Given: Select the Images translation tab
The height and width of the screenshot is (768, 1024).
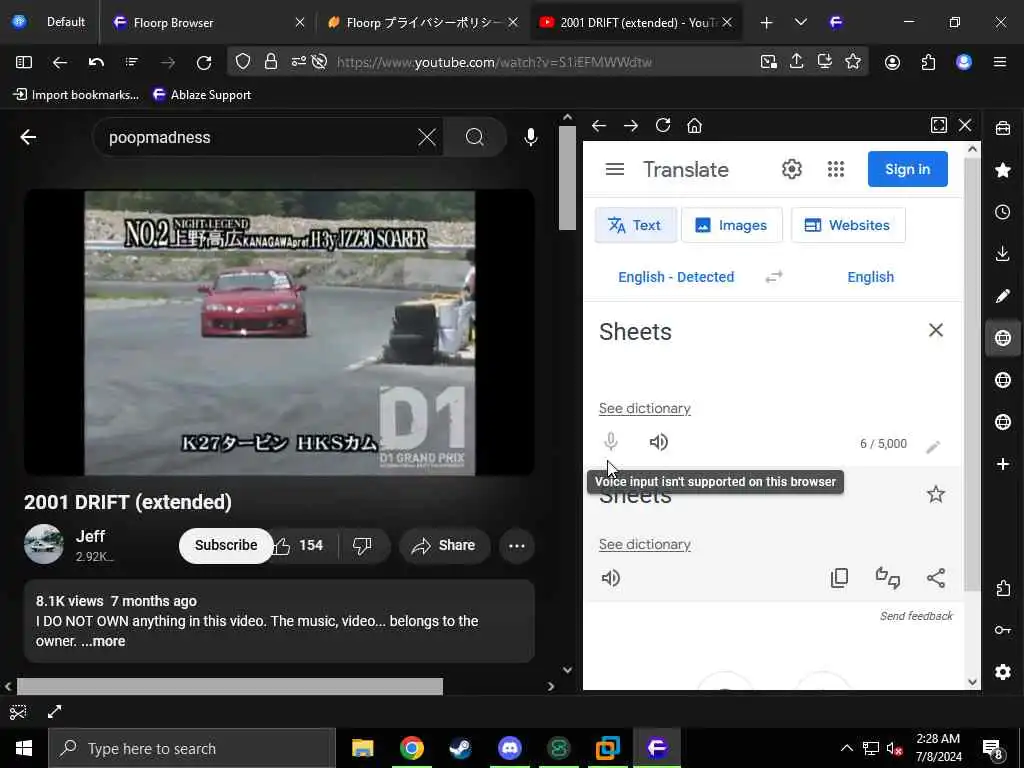Looking at the screenshot, I should coord(731,225).
